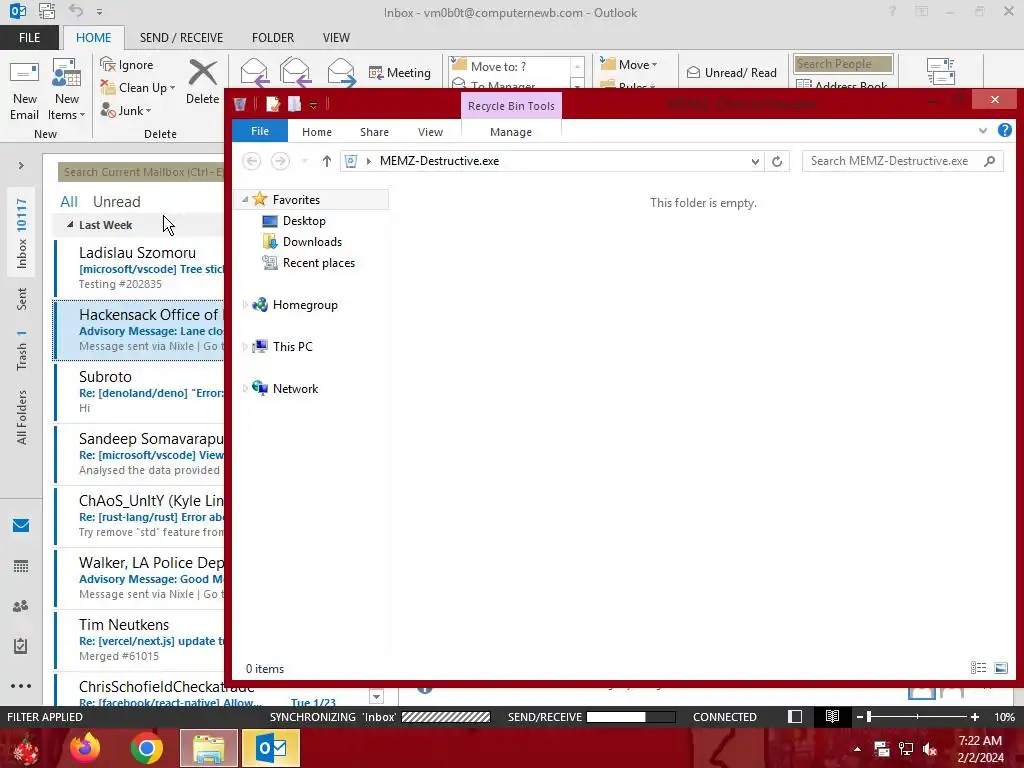Click the New Email button in Outlook

[x=24, y=90]
